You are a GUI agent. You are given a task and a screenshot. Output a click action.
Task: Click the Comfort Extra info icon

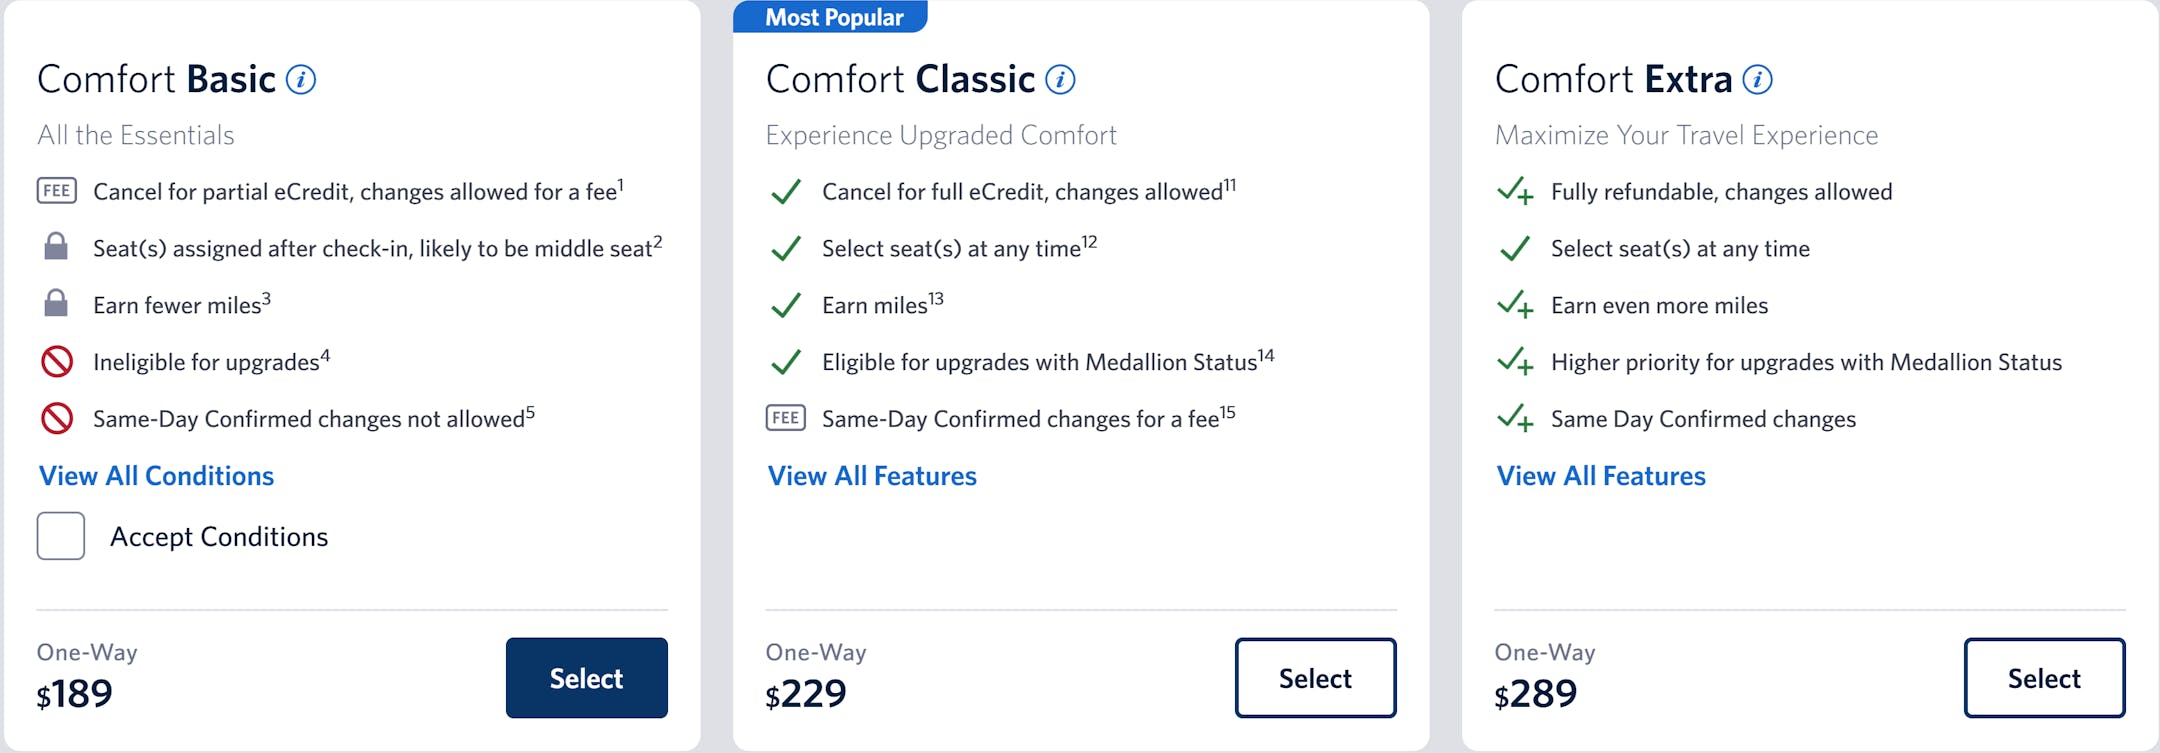coord(1757,80)
